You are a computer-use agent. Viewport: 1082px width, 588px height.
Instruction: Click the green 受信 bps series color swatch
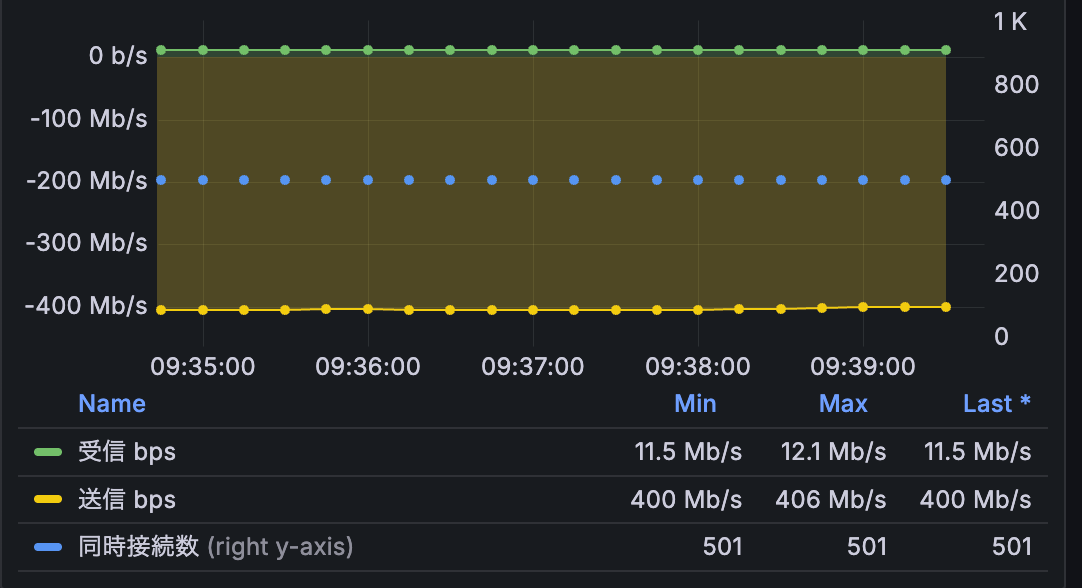tap(48, 452)
